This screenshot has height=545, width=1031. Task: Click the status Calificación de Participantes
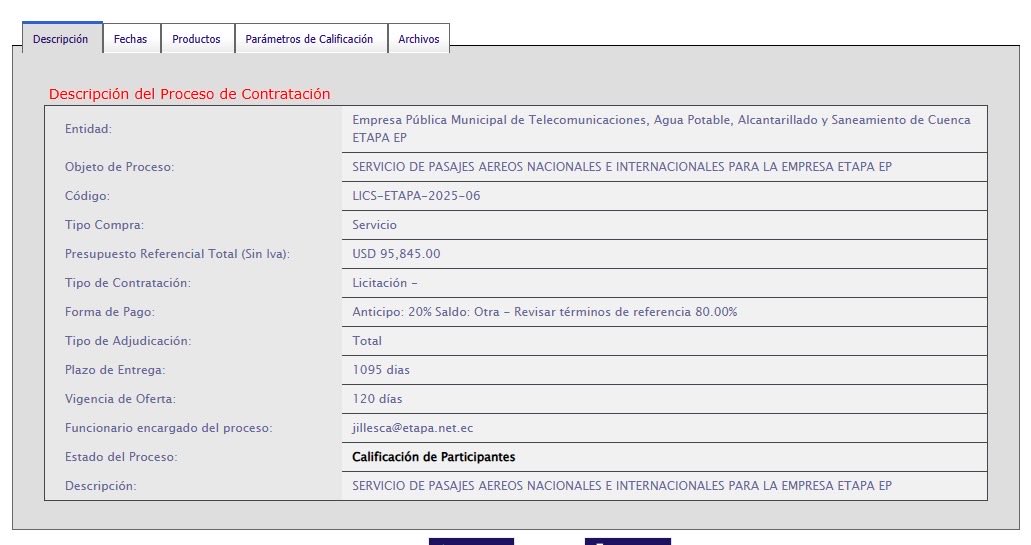[433, 457]
